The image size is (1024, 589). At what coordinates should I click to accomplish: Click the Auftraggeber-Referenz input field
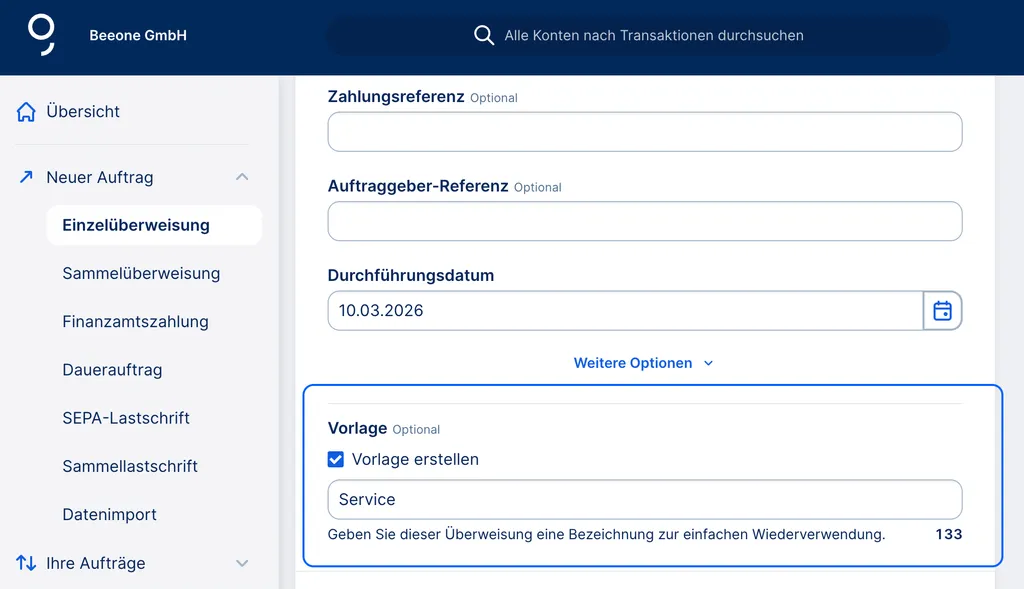point(644,221)
